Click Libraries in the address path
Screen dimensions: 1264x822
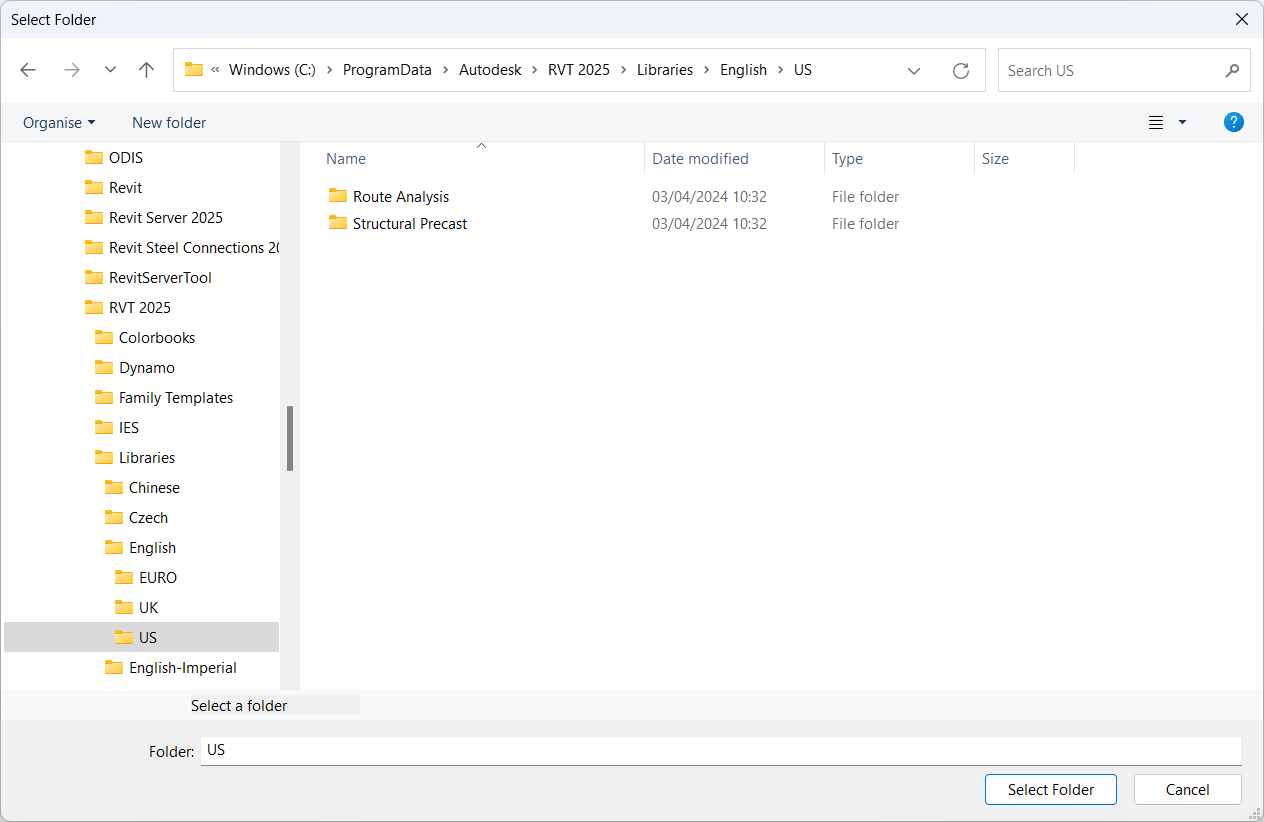(x=665, y=70)
